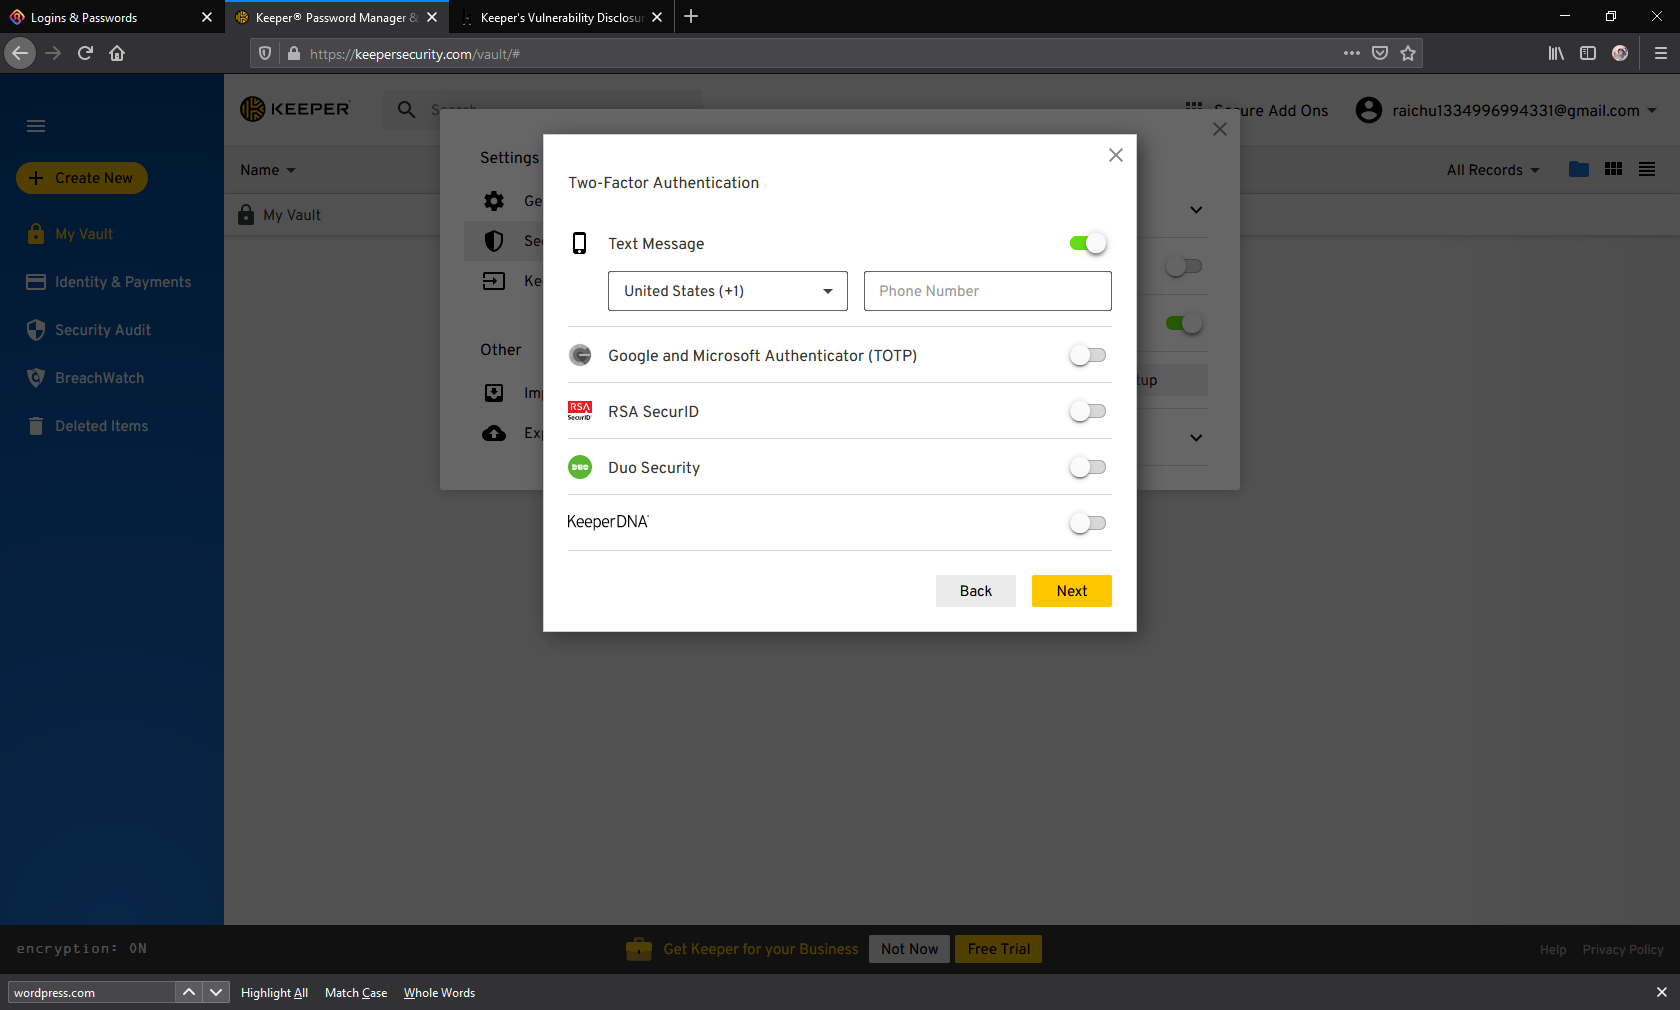Switch to grid view icon
This screenshot has width=1680, height=1010.
click(x=1613, y=170)
